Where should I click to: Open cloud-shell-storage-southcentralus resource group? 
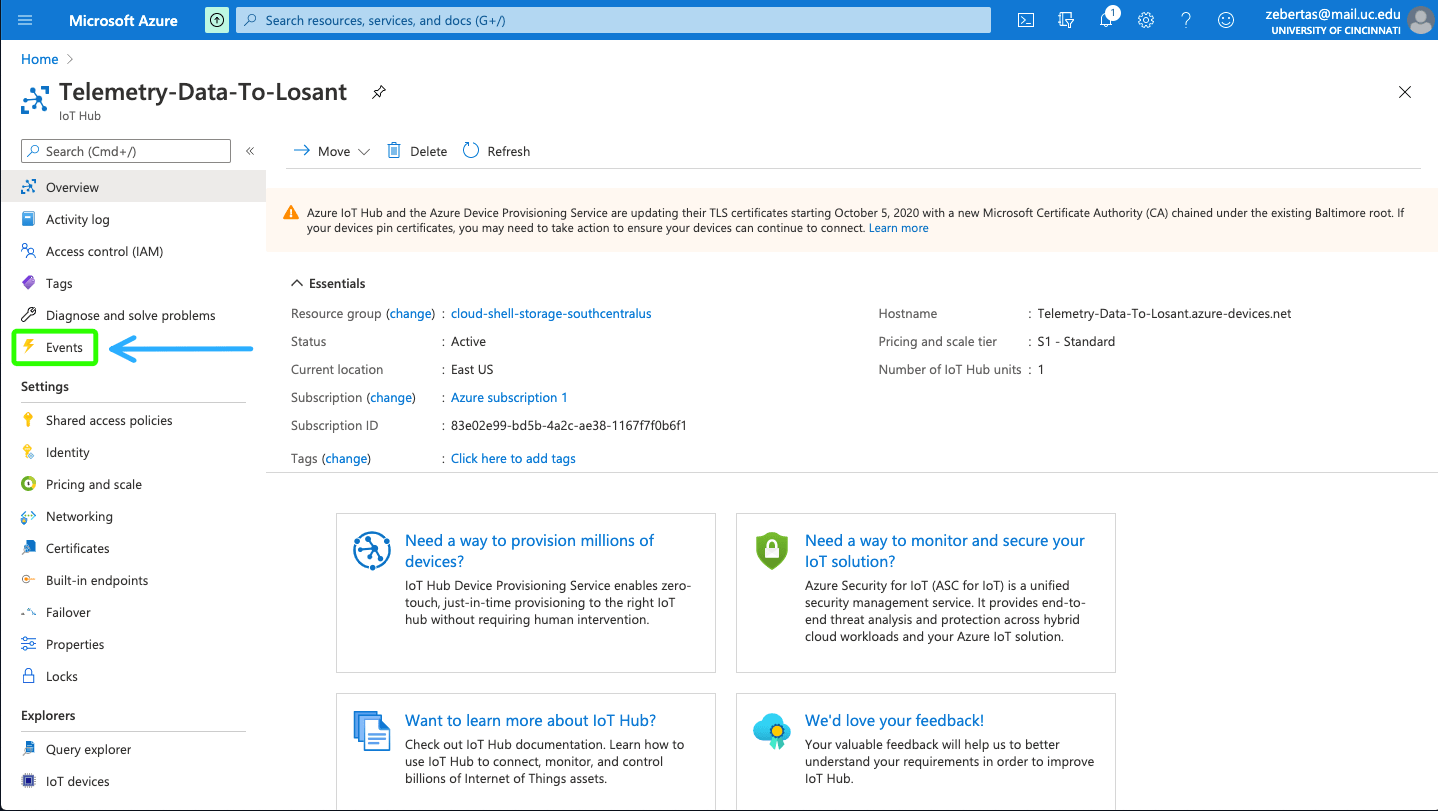[x=551, y=313]
